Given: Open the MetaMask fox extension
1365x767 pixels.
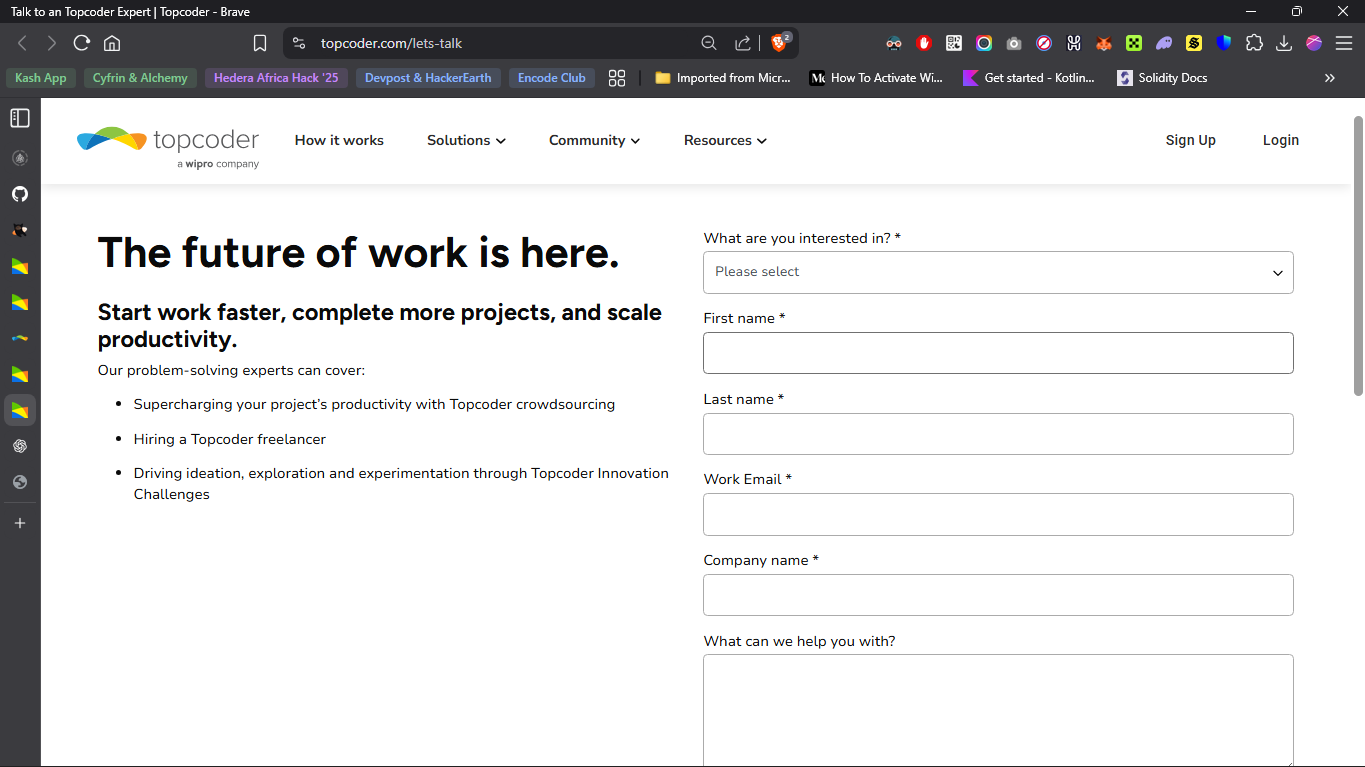Looking at the screenshot, I should pyautogui.click(x=1104, y=43).
